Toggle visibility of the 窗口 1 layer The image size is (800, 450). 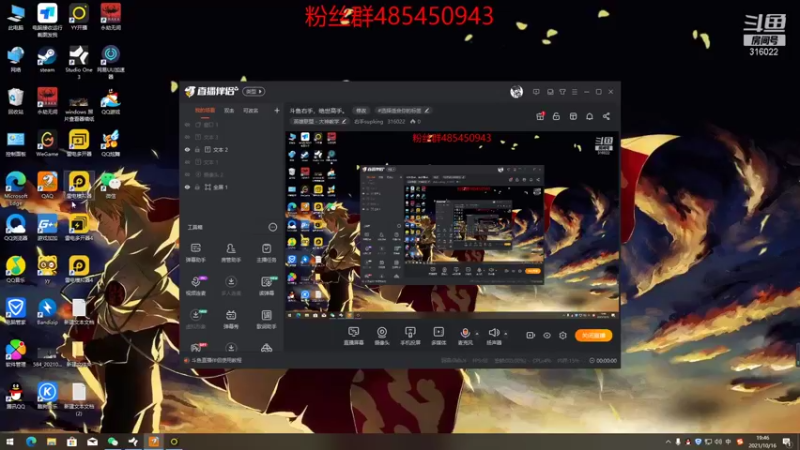coord(187,124)
